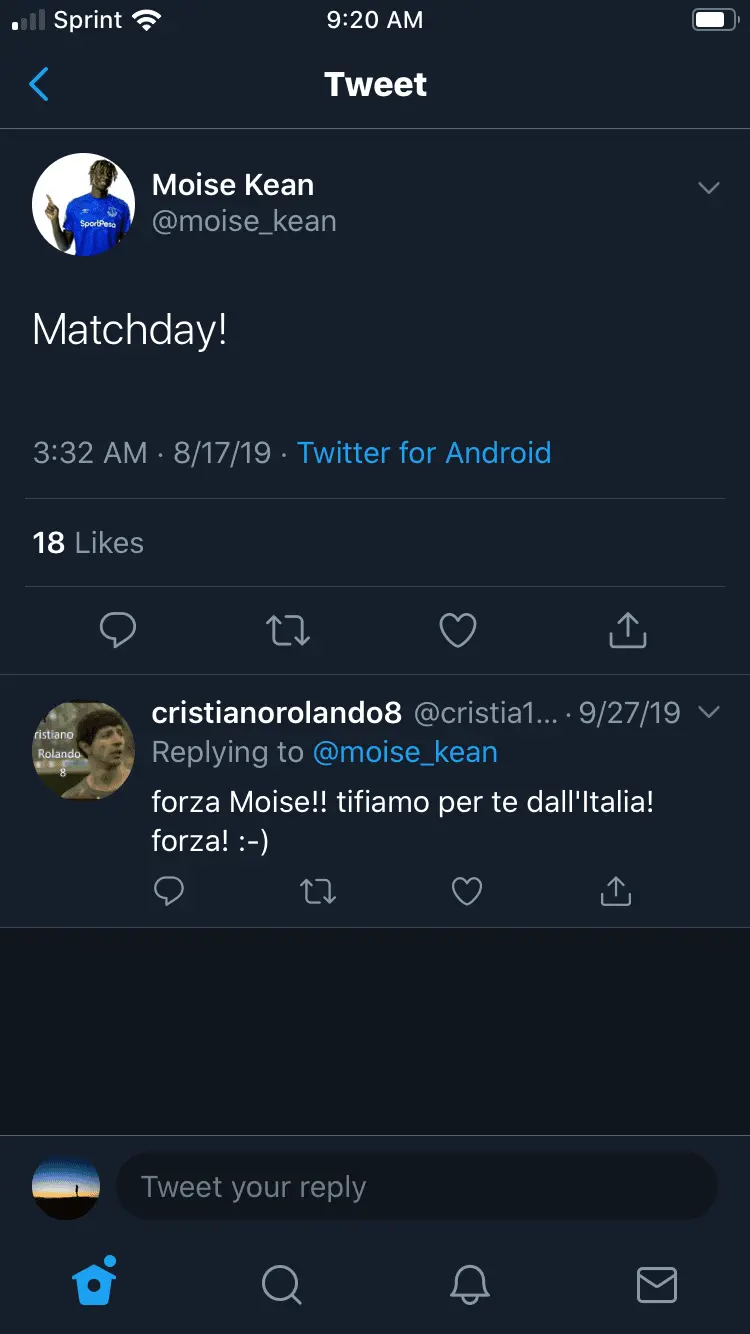Viewport: 750px width, 1334px height.
Task: View the 18 Likes list
Action: [x=88, y=543]
